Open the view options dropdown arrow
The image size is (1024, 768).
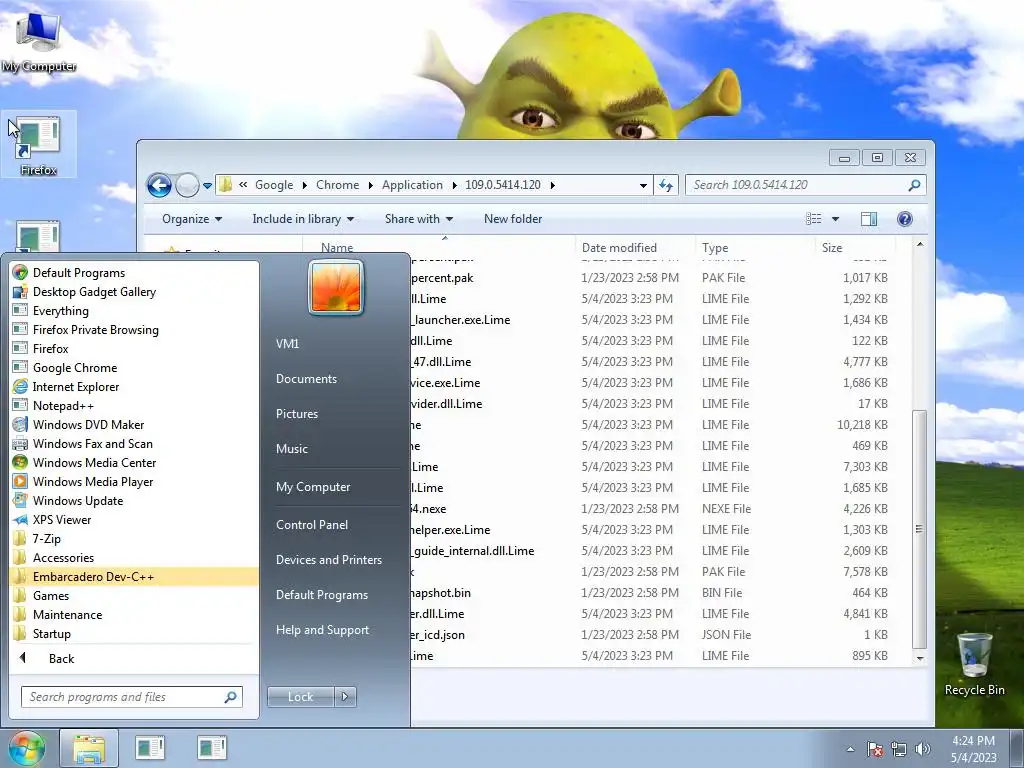coord(835,219)
